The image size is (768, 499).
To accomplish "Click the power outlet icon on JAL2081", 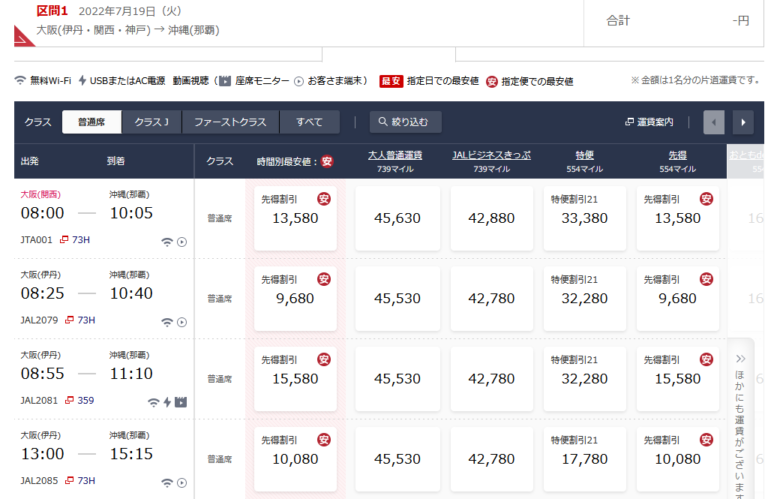I will pyautogui.click(x=167, y=402).
